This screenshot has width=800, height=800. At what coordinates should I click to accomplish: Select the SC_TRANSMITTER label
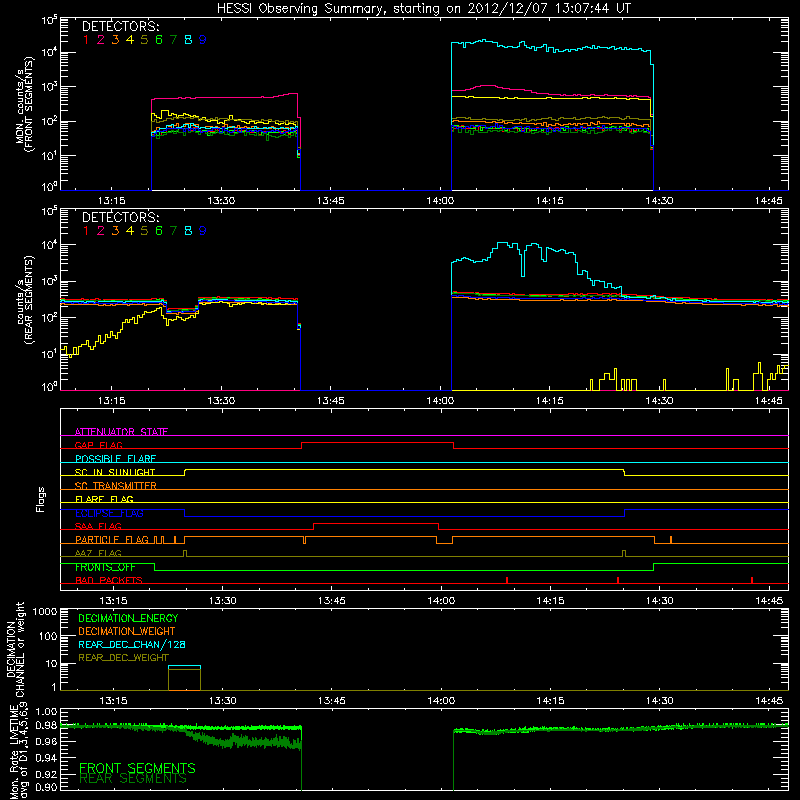pyautogui.click(x=116, y=486)
